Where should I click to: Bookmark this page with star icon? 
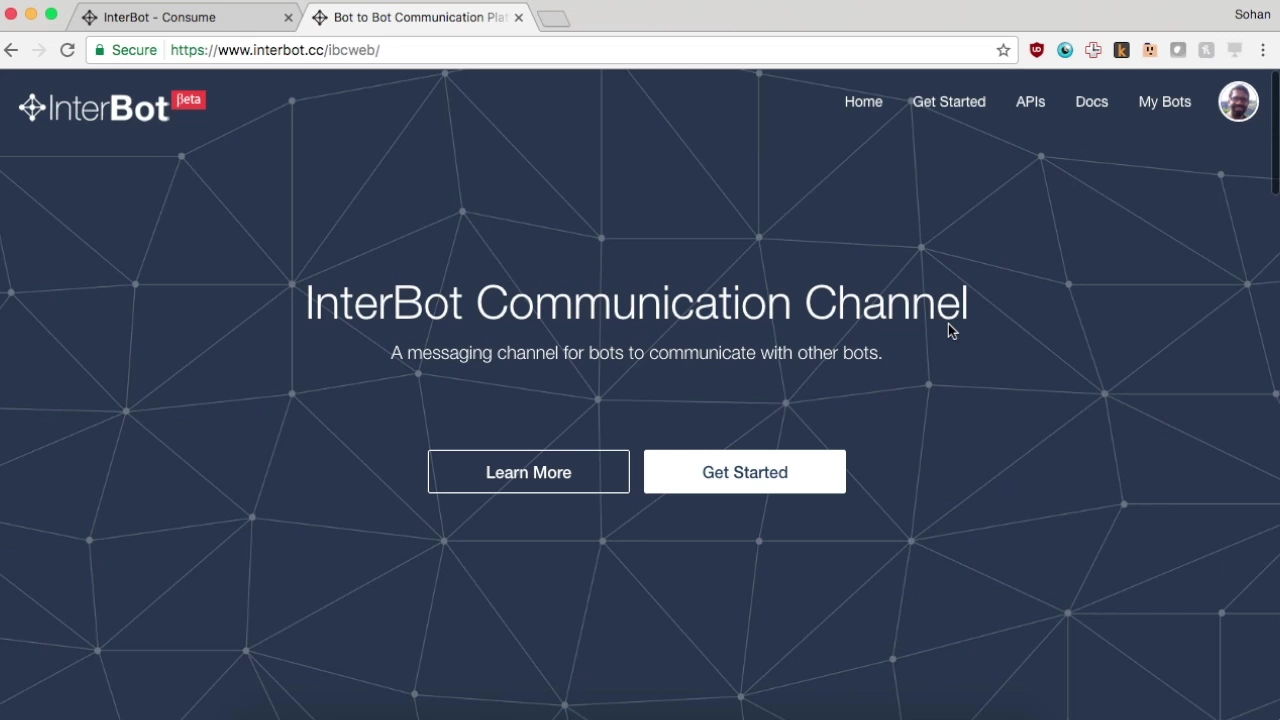[1003, 50]
